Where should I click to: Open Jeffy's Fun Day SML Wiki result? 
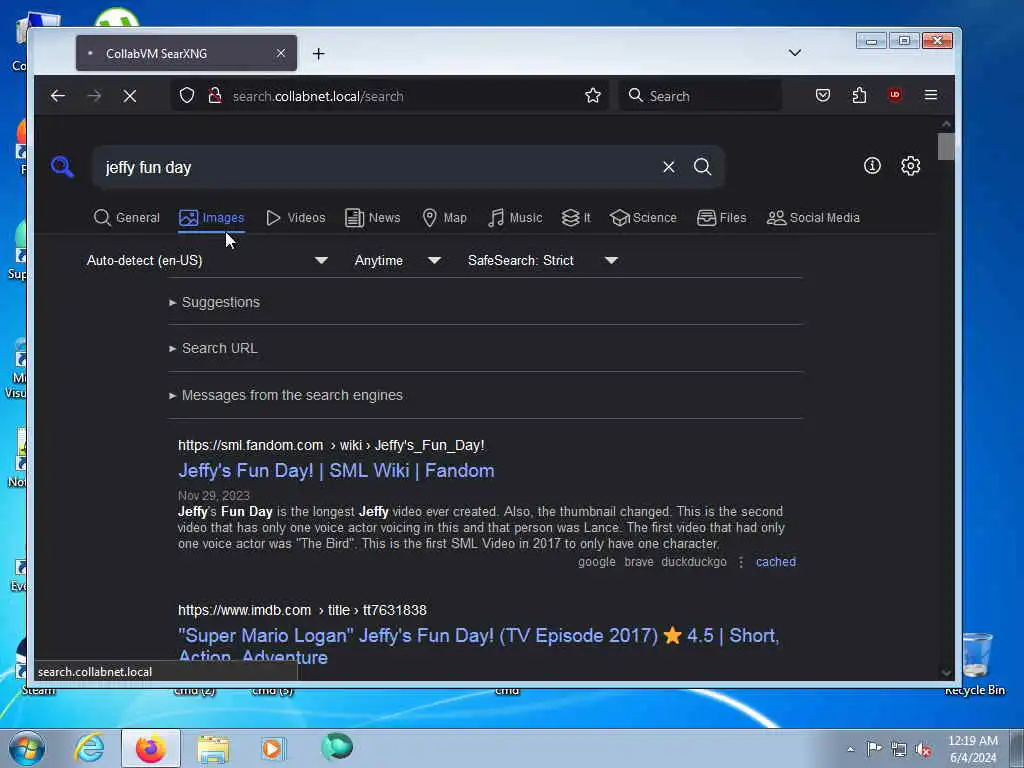(336, 470)
